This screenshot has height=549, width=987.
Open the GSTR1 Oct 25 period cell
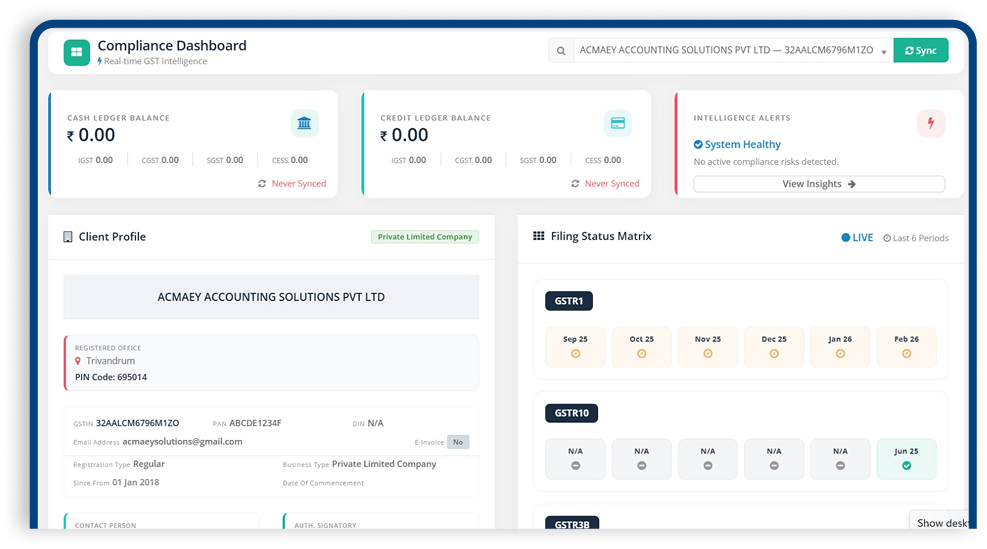(x=641, y=347)
